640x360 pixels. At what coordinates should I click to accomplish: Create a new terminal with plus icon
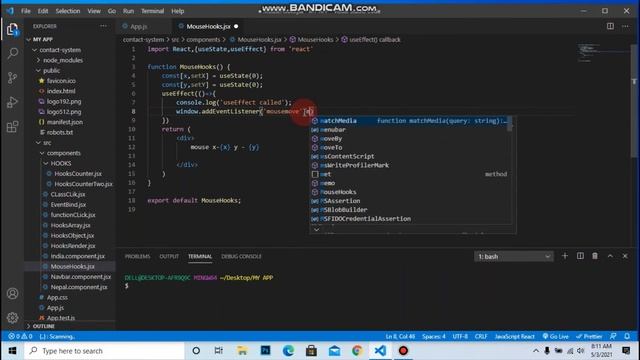coord(565,256)
